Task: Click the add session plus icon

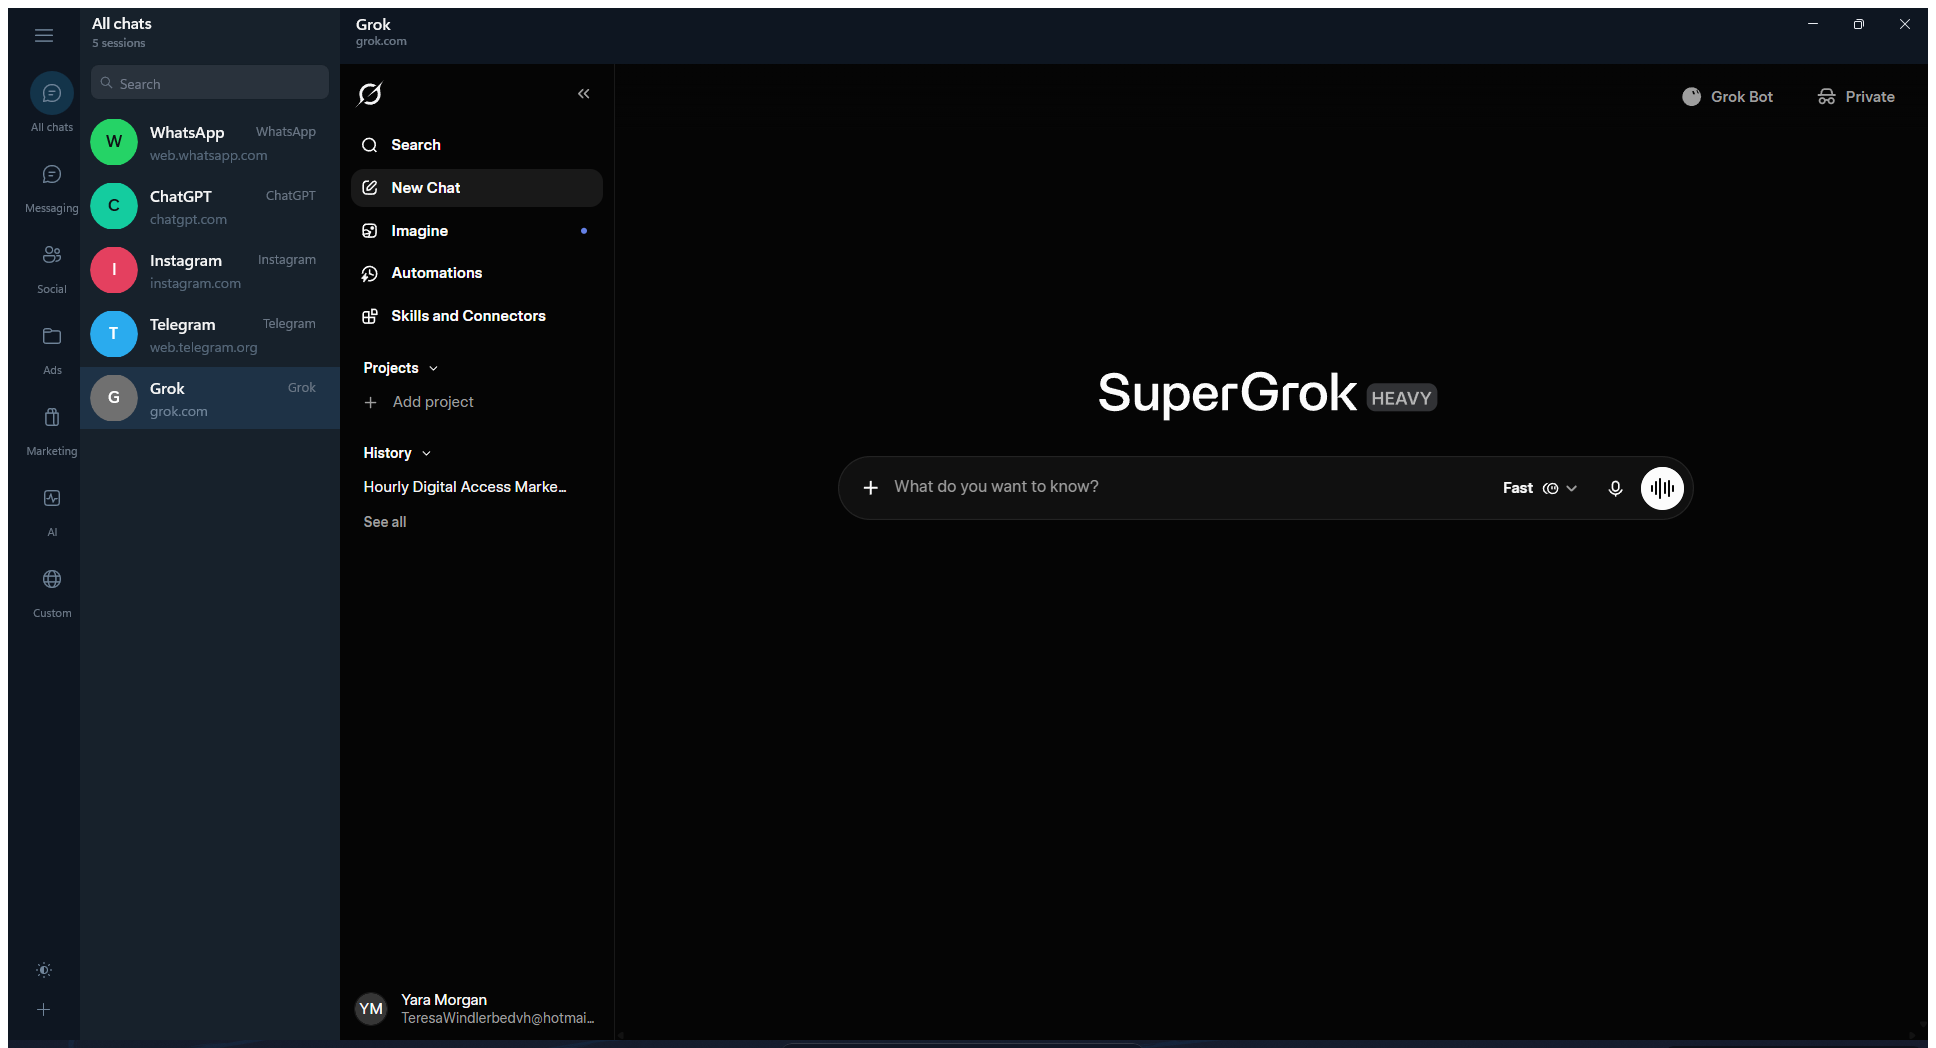Action: [x=44, y=1010]
